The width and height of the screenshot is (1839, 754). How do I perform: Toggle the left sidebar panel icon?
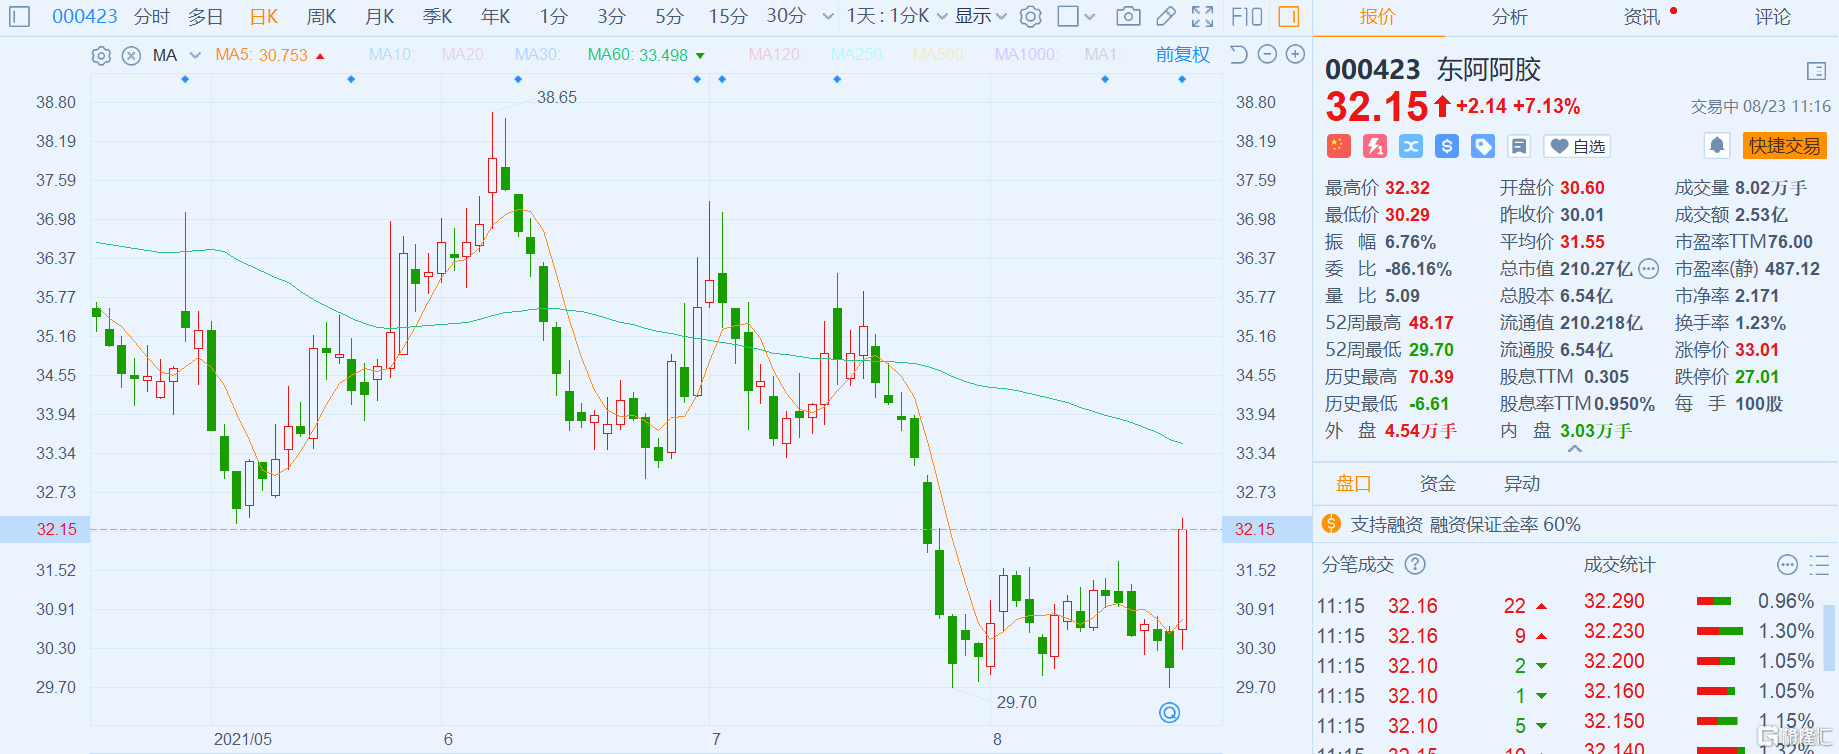[19, 16]
